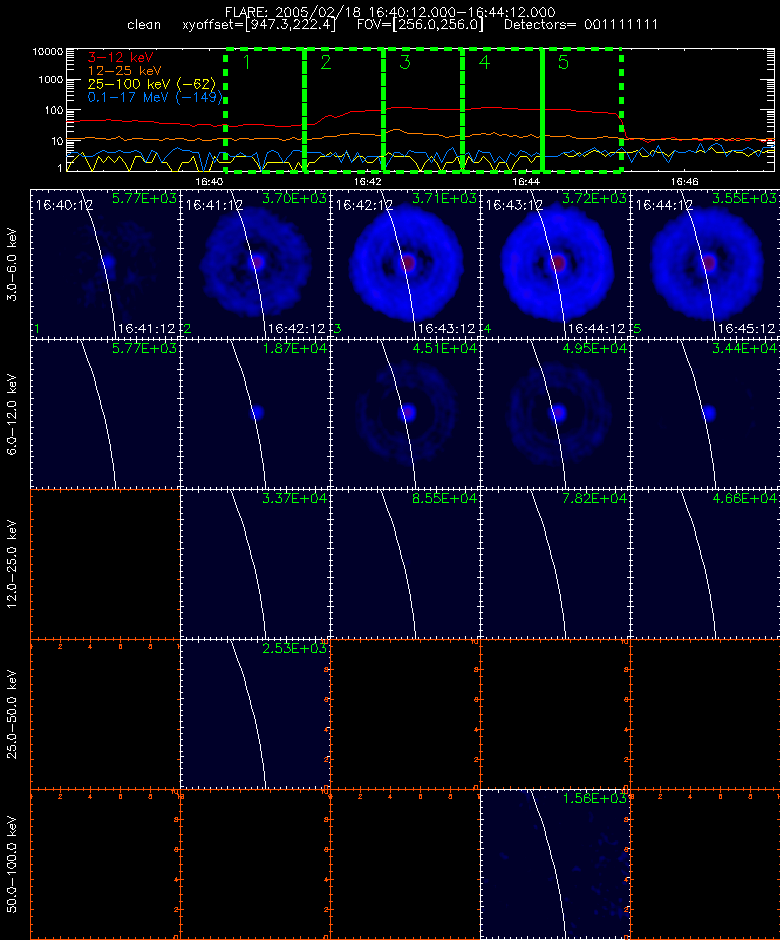This screenshot has width=780, height=940.
Task: Select interval 2 box in the light curve
Action: tap(344, 111)
